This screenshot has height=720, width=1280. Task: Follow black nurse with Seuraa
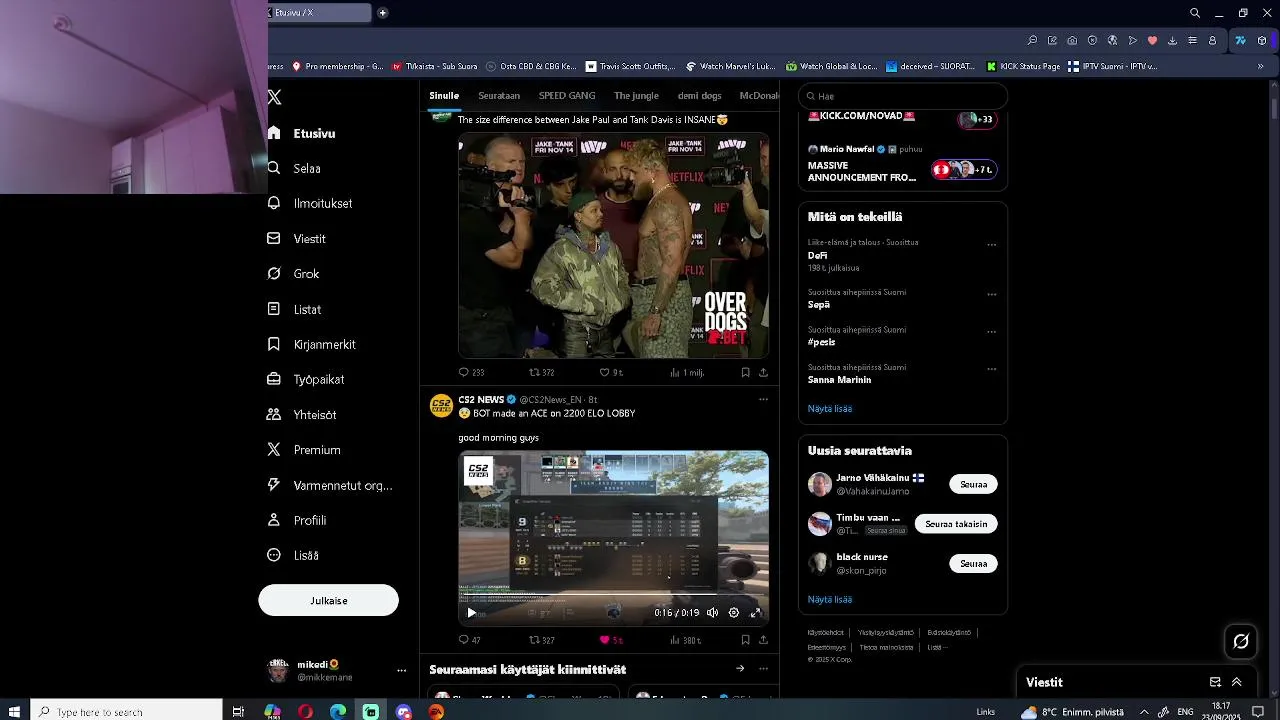[x=973, y=564]
